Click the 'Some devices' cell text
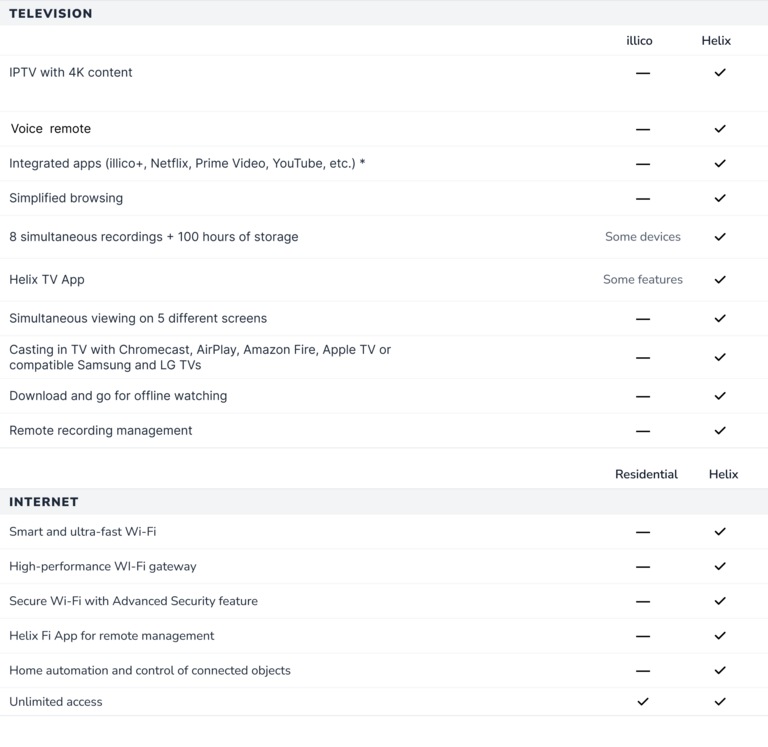768x747 pixels. point(643,237)
